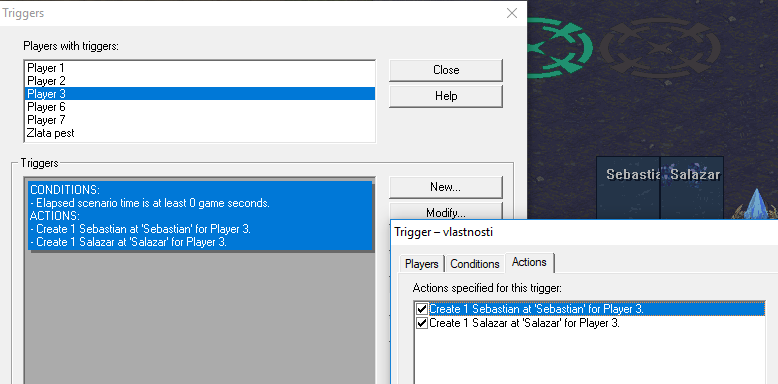
Task: Select the Actions tab
Action: pos(529,262)
